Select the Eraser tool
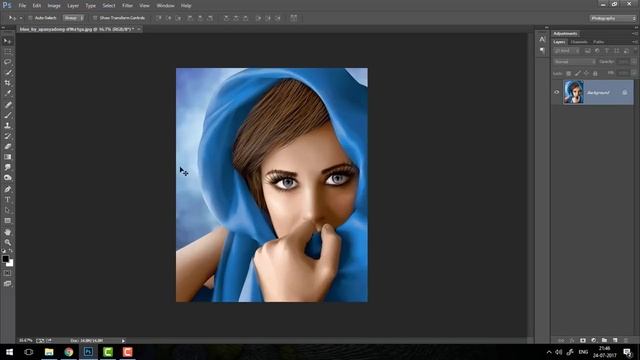 click(x=7, y=147)
